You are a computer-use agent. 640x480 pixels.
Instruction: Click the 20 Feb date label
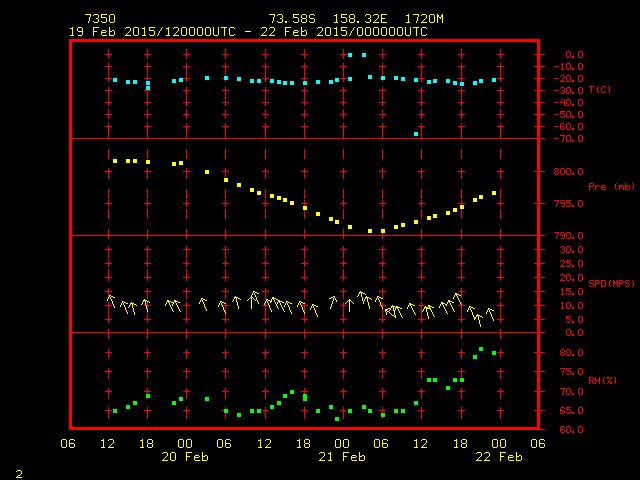pyautogui.click(x=185, y=457)
